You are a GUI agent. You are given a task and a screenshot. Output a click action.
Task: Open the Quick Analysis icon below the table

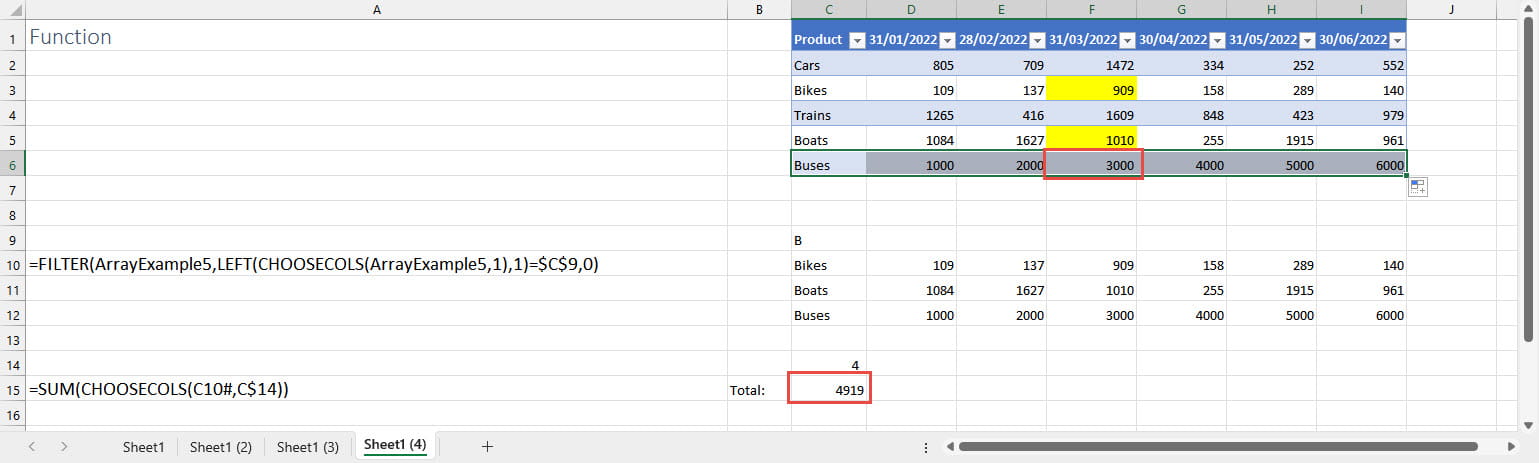pos(1417,188)
